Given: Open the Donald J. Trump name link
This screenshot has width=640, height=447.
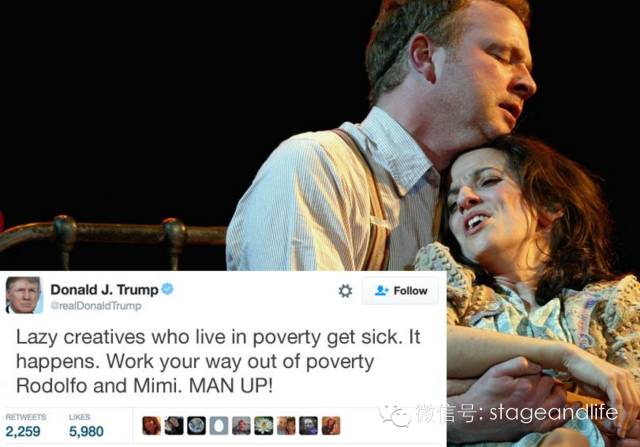Looking at the screenshot, I should click(104, 289).
